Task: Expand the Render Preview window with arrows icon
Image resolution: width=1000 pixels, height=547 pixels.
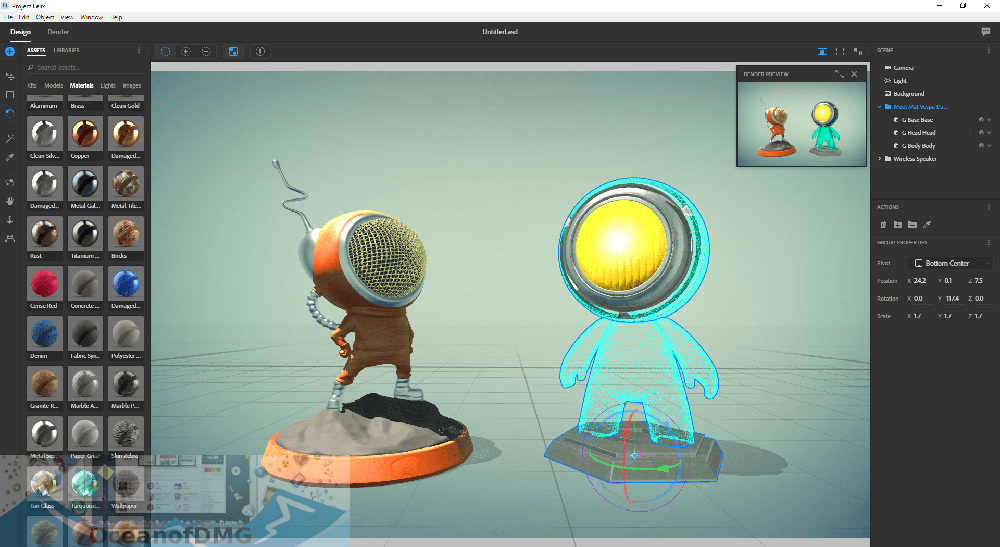Action: pos(839,74)
